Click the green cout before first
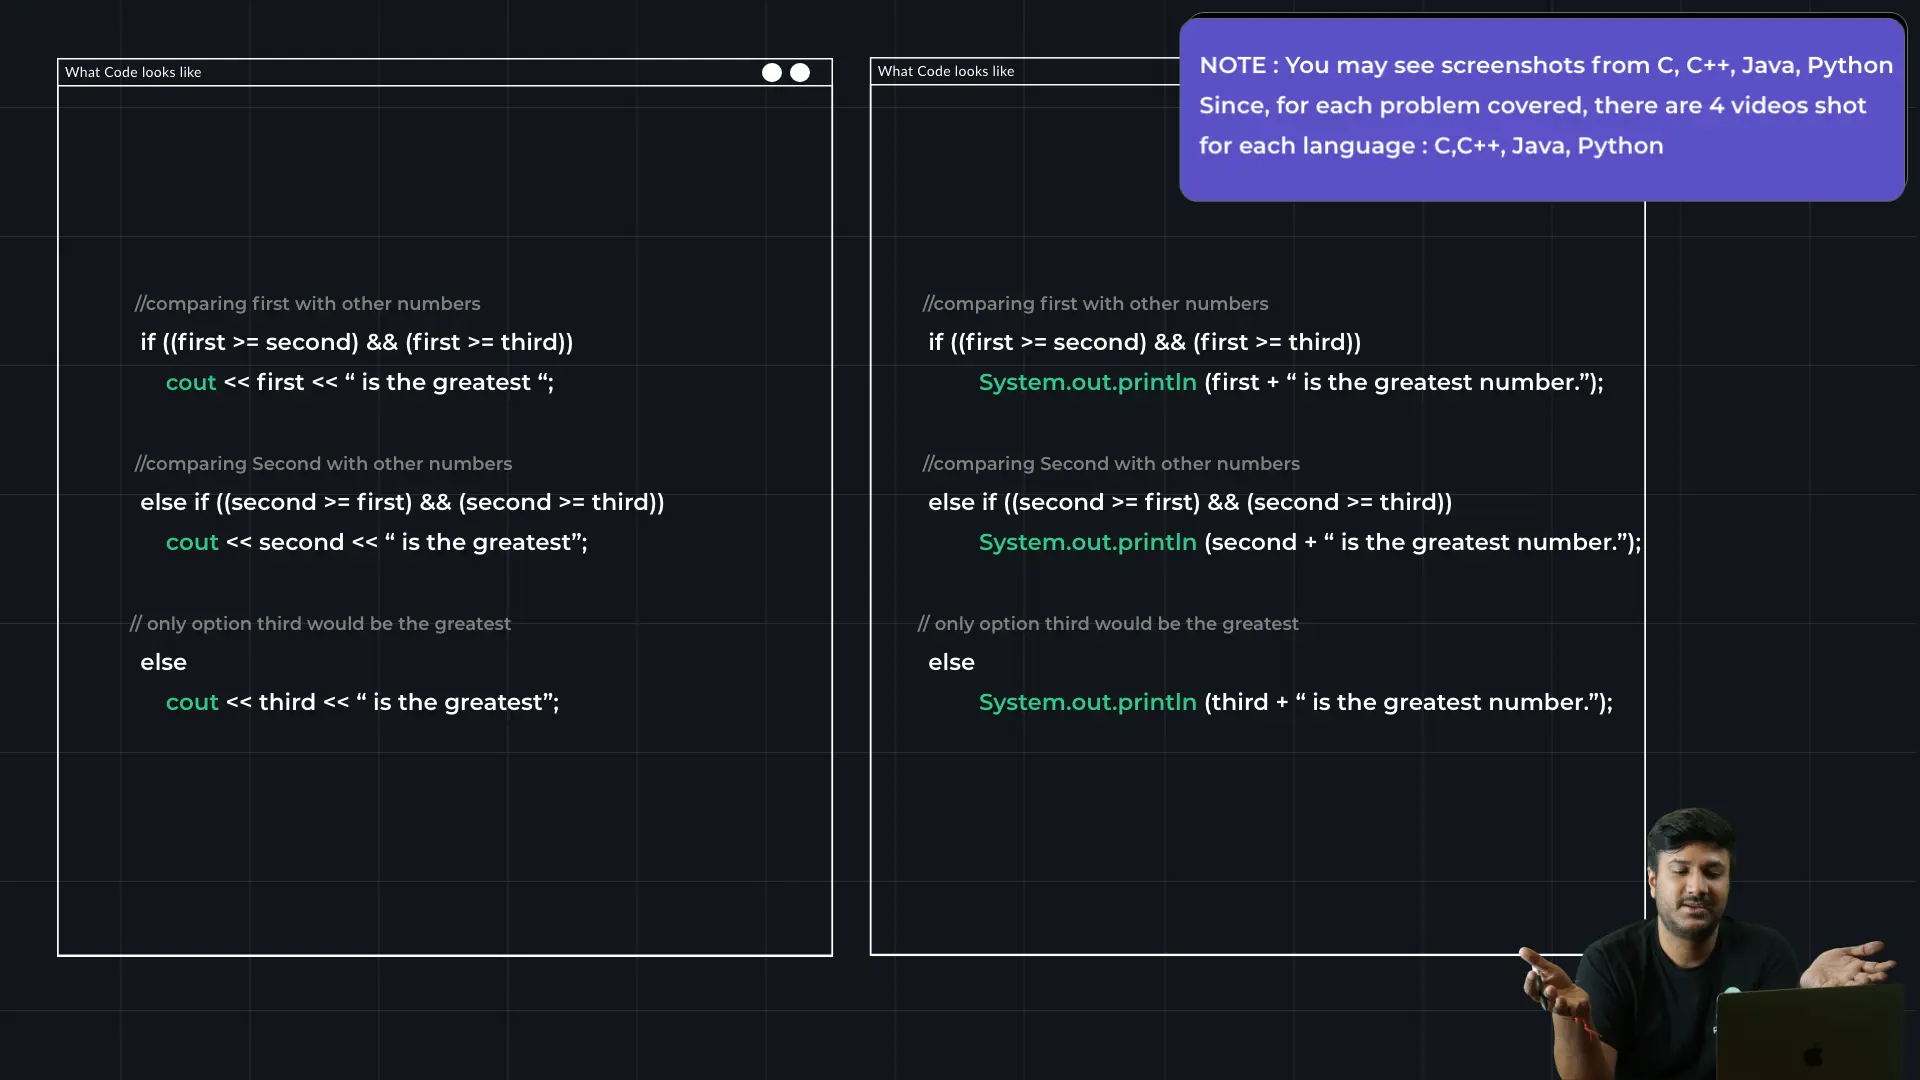The image size is (1920, 1080). pyautogui.click(x=191, y=383)
